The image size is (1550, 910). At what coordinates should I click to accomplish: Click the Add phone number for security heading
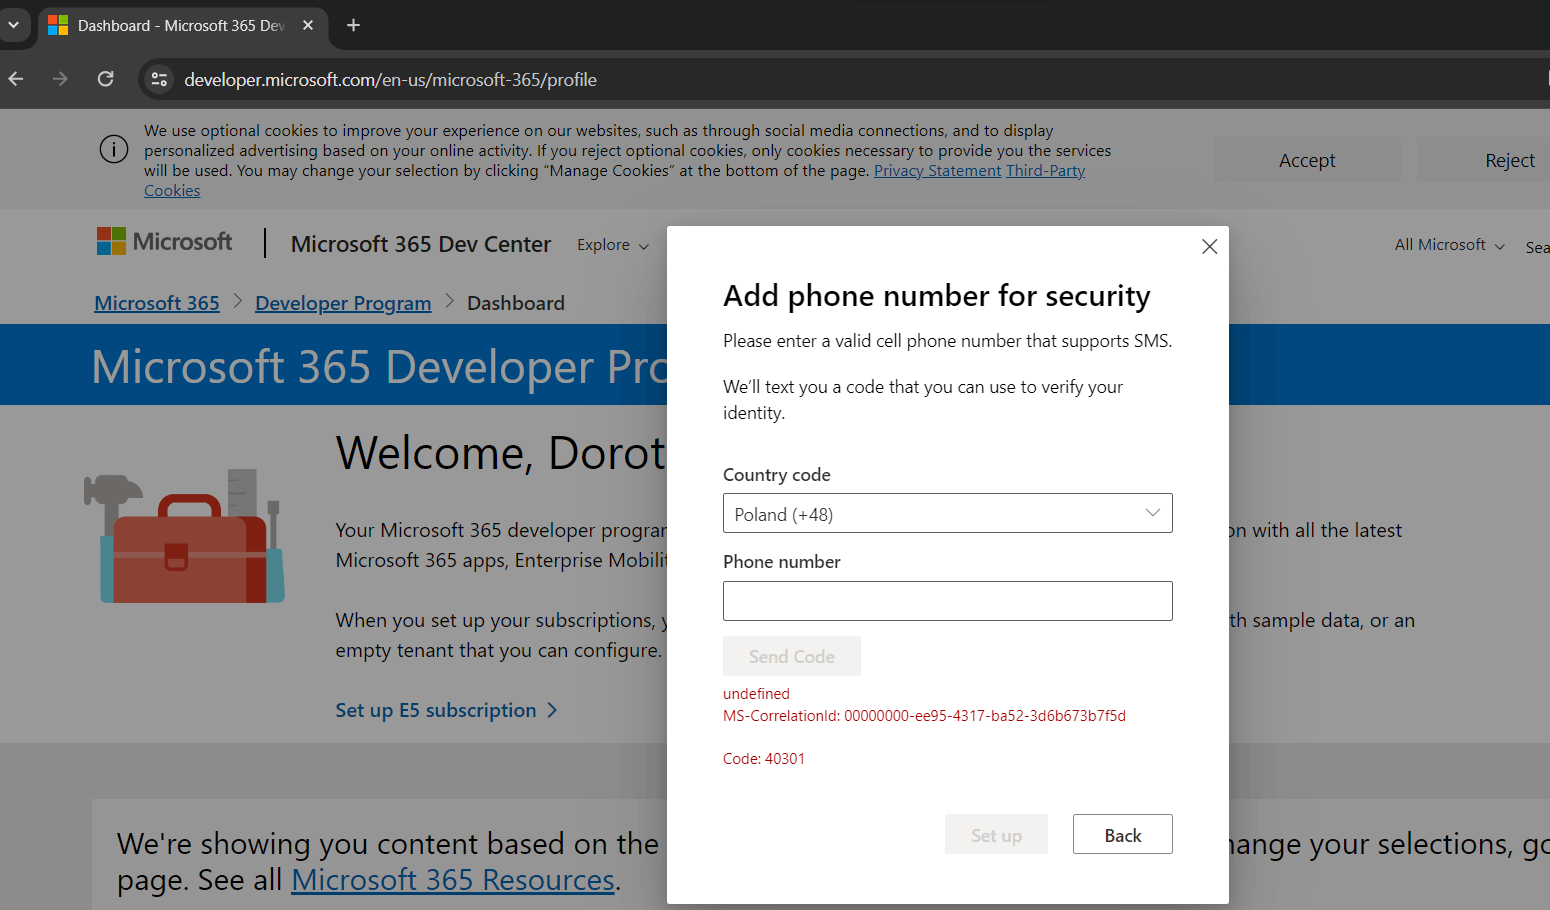coord(936,296)
